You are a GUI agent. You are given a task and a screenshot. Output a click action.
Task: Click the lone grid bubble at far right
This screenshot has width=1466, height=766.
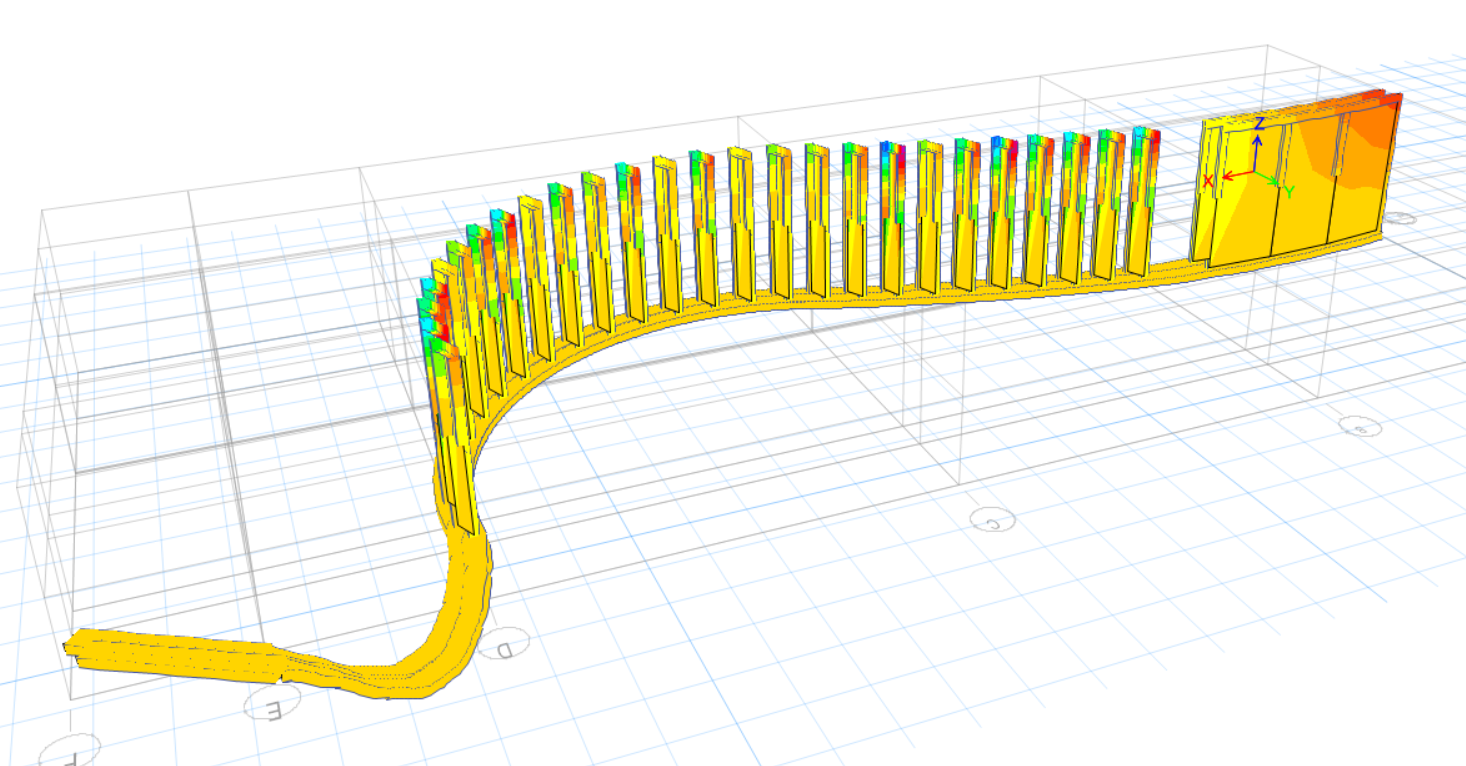[1360, 426]
